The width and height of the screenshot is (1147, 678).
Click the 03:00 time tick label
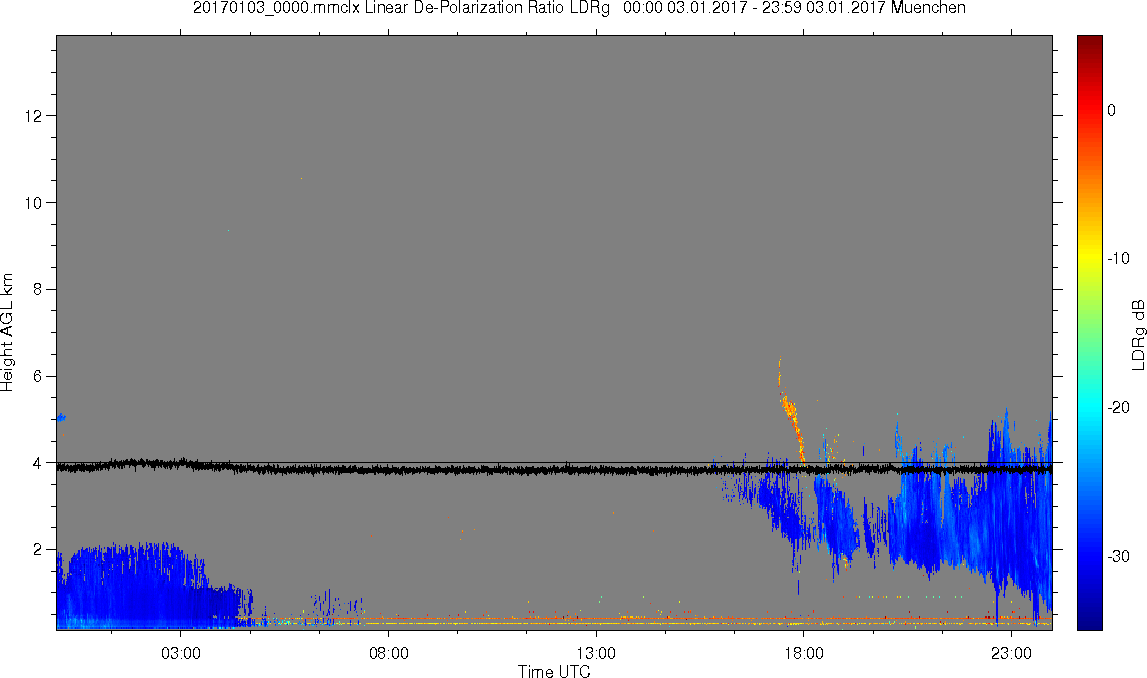coord(181,653)
